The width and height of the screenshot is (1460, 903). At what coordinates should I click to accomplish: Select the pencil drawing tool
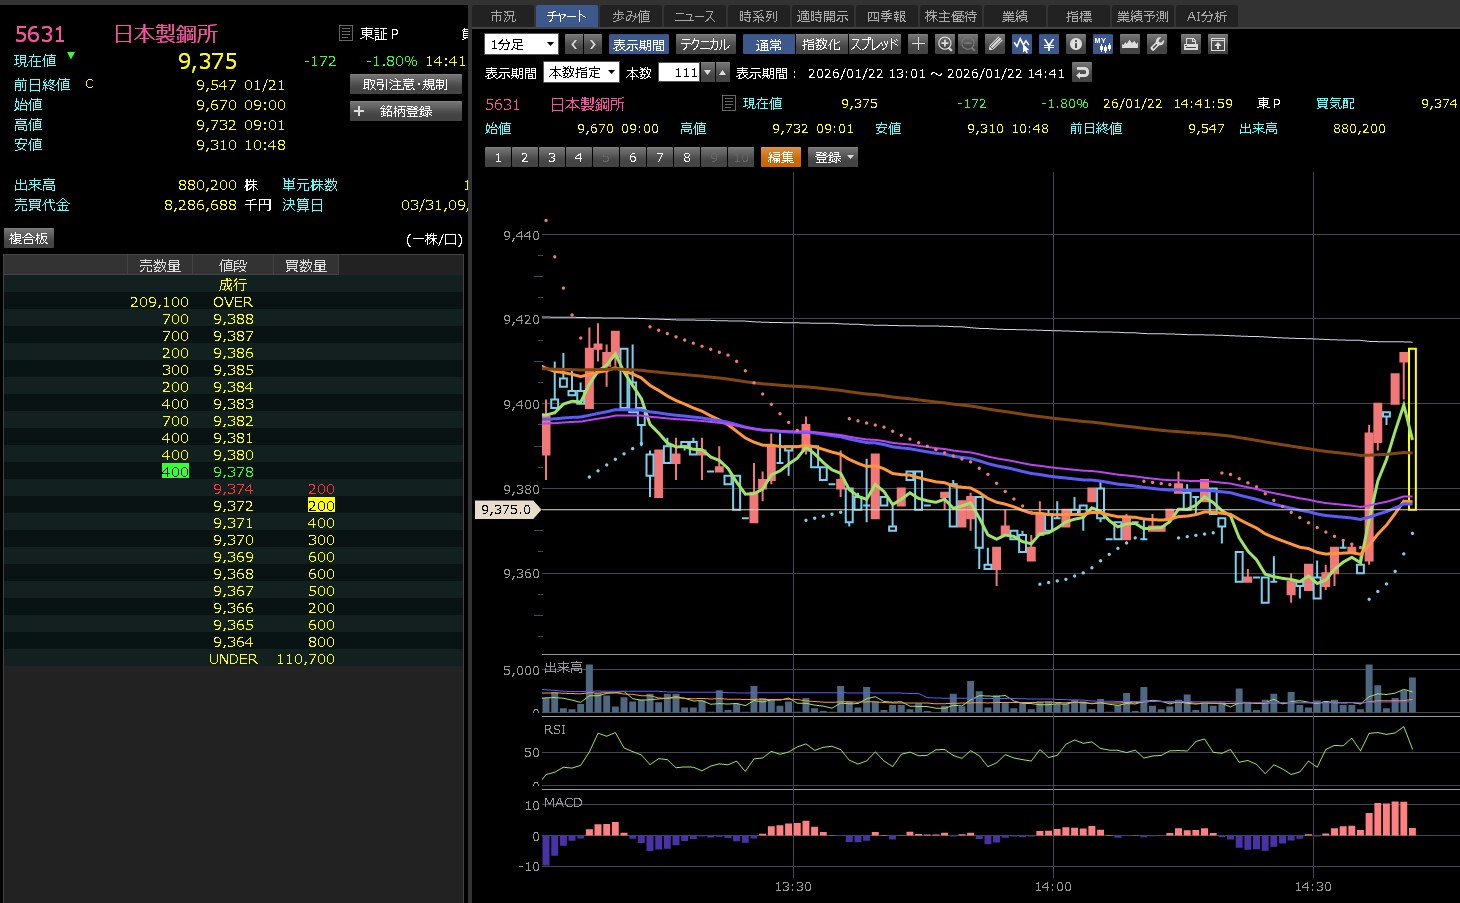994,44
